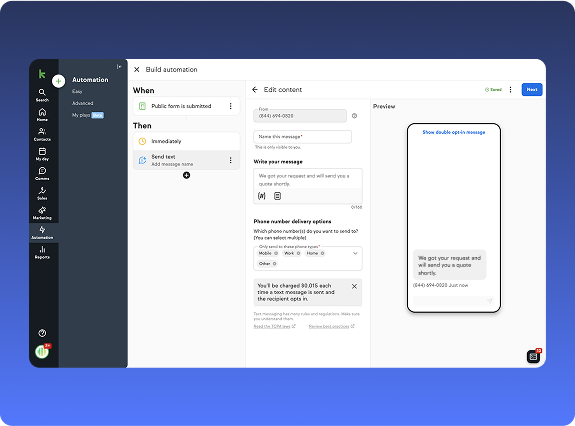Select the Easy automation menu item

pos(77,91)
